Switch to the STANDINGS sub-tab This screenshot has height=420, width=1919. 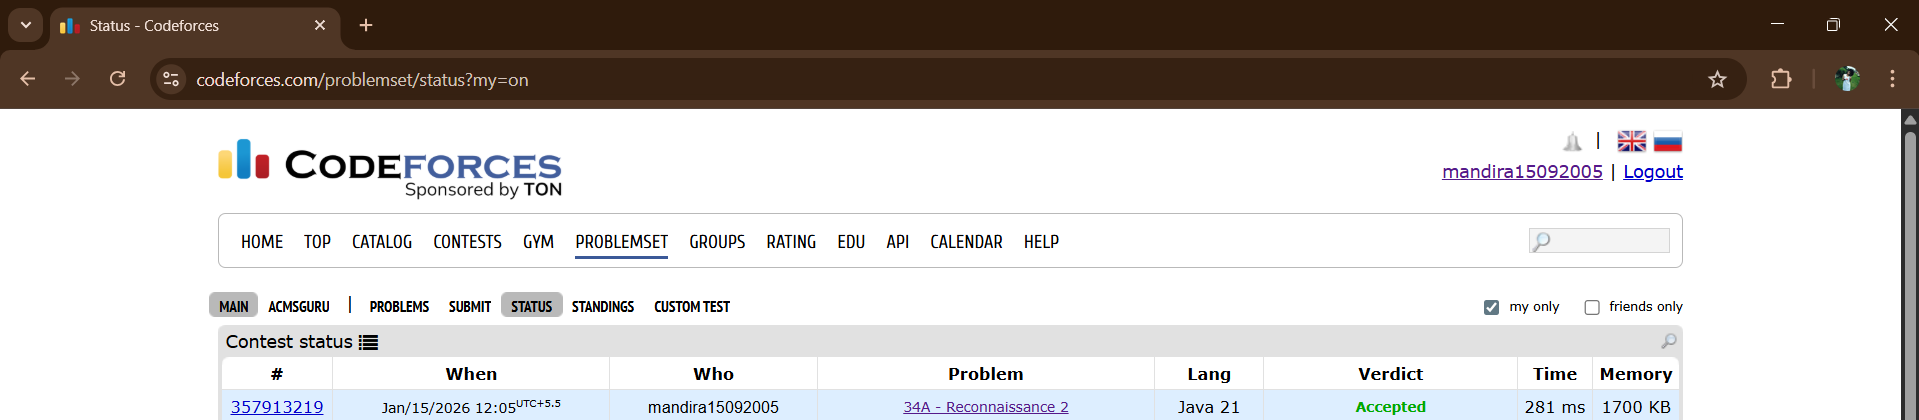[603, 307]
